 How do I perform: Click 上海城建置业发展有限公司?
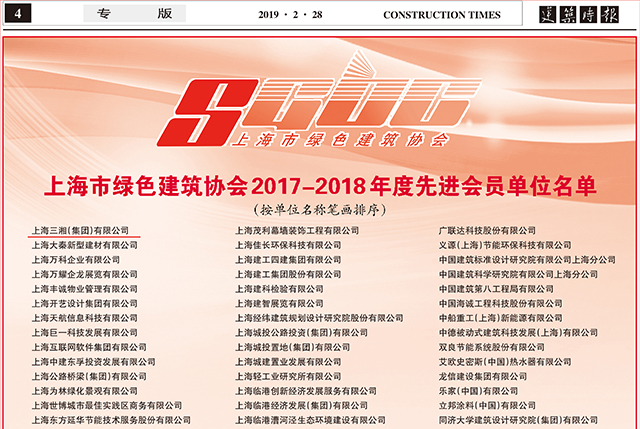(288, 362)
